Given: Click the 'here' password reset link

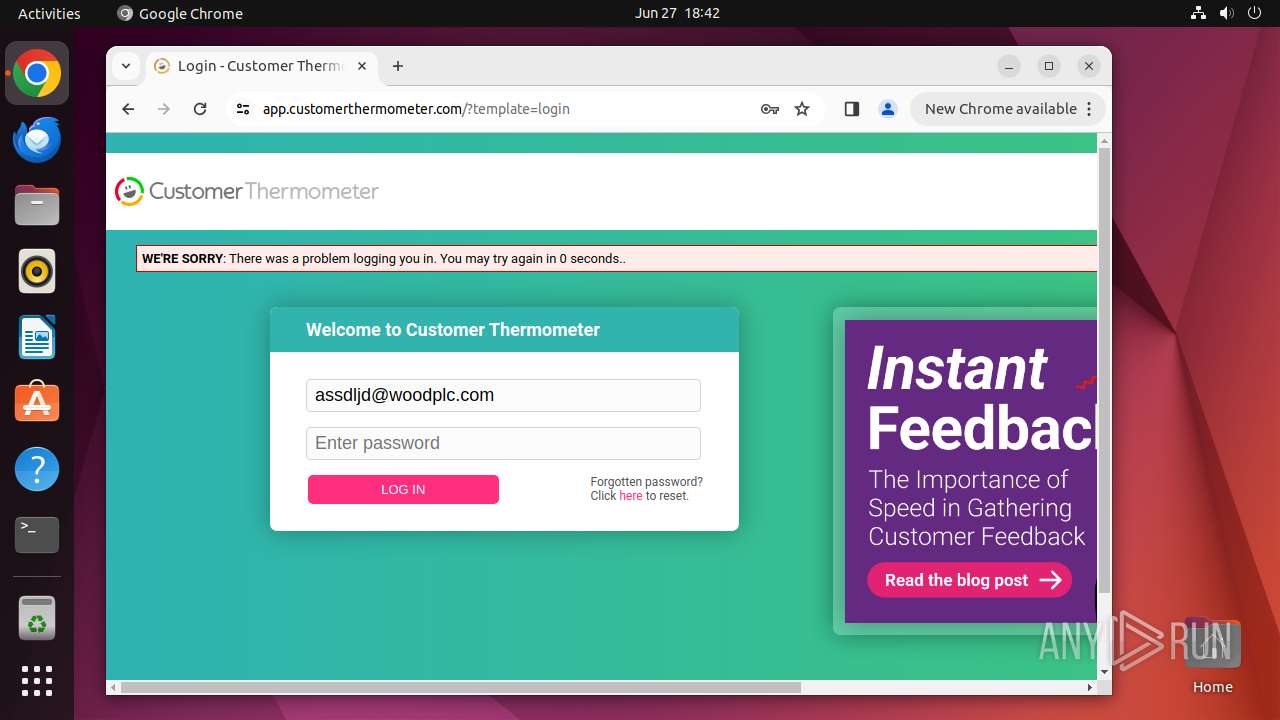Looking at the screenshot, I should click(631, 496).
